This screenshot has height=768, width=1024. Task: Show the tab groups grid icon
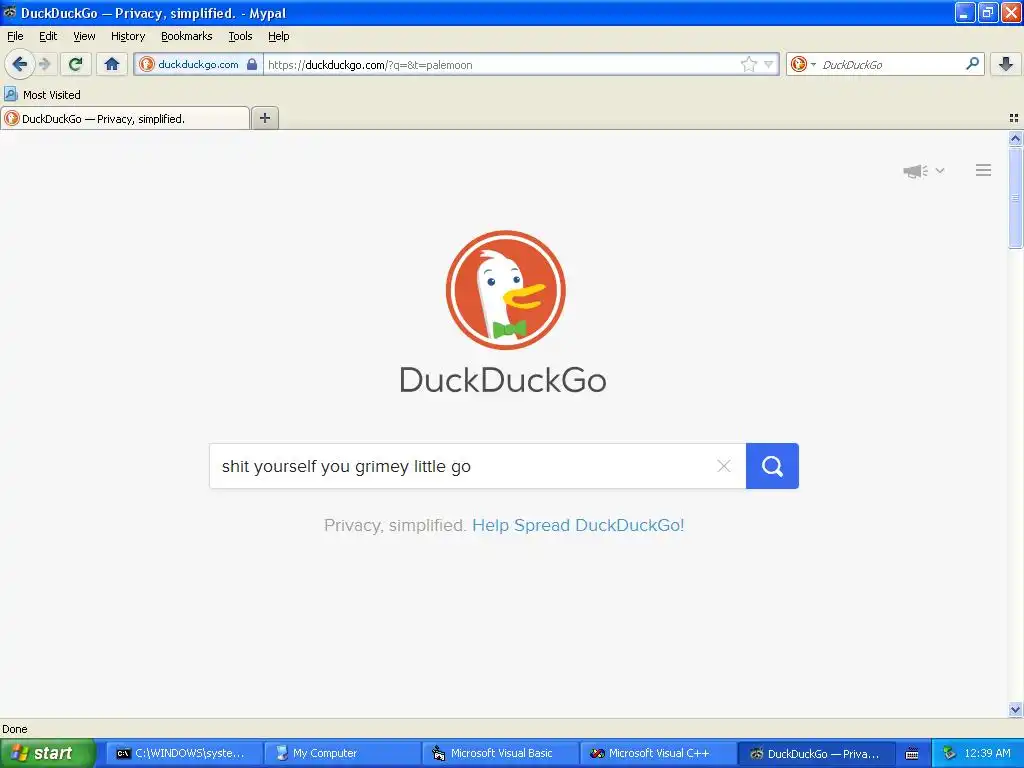(x=1014, y=118)
